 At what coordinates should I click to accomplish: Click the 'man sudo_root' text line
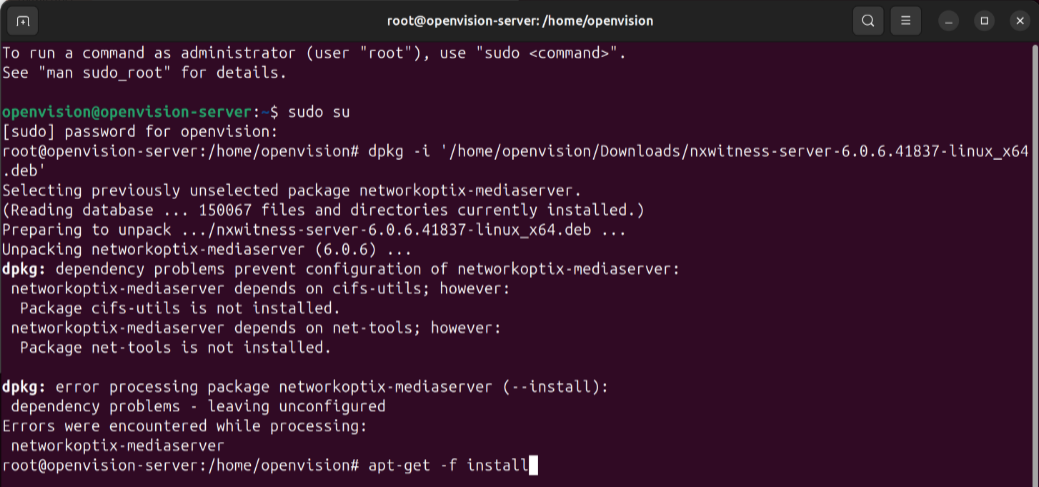pyautogui.click(x=144, y=73)
